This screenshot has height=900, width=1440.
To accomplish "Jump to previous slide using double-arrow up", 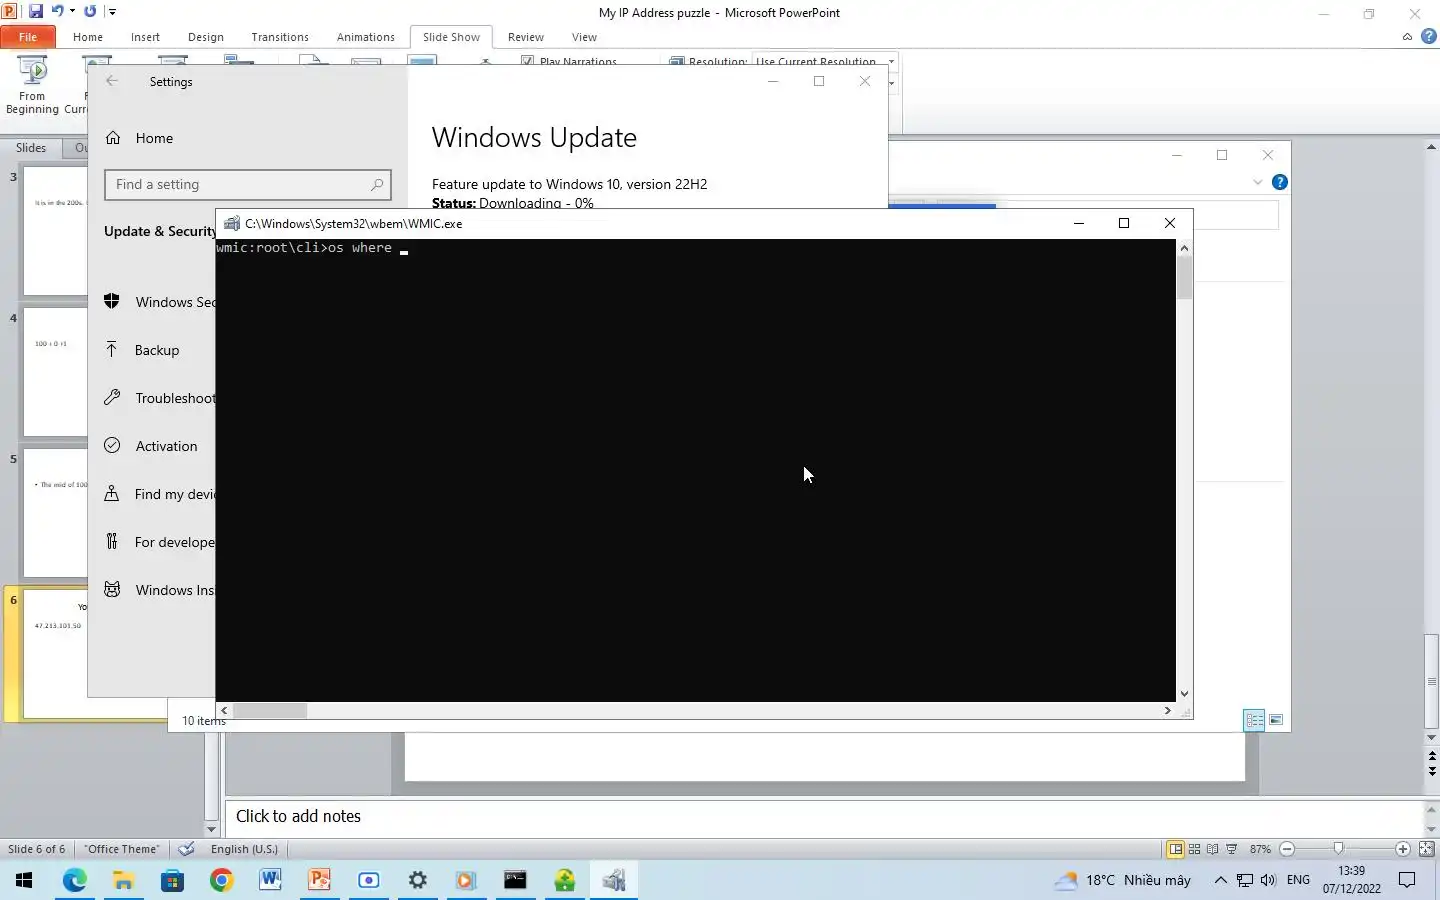I will [1432, 757].
